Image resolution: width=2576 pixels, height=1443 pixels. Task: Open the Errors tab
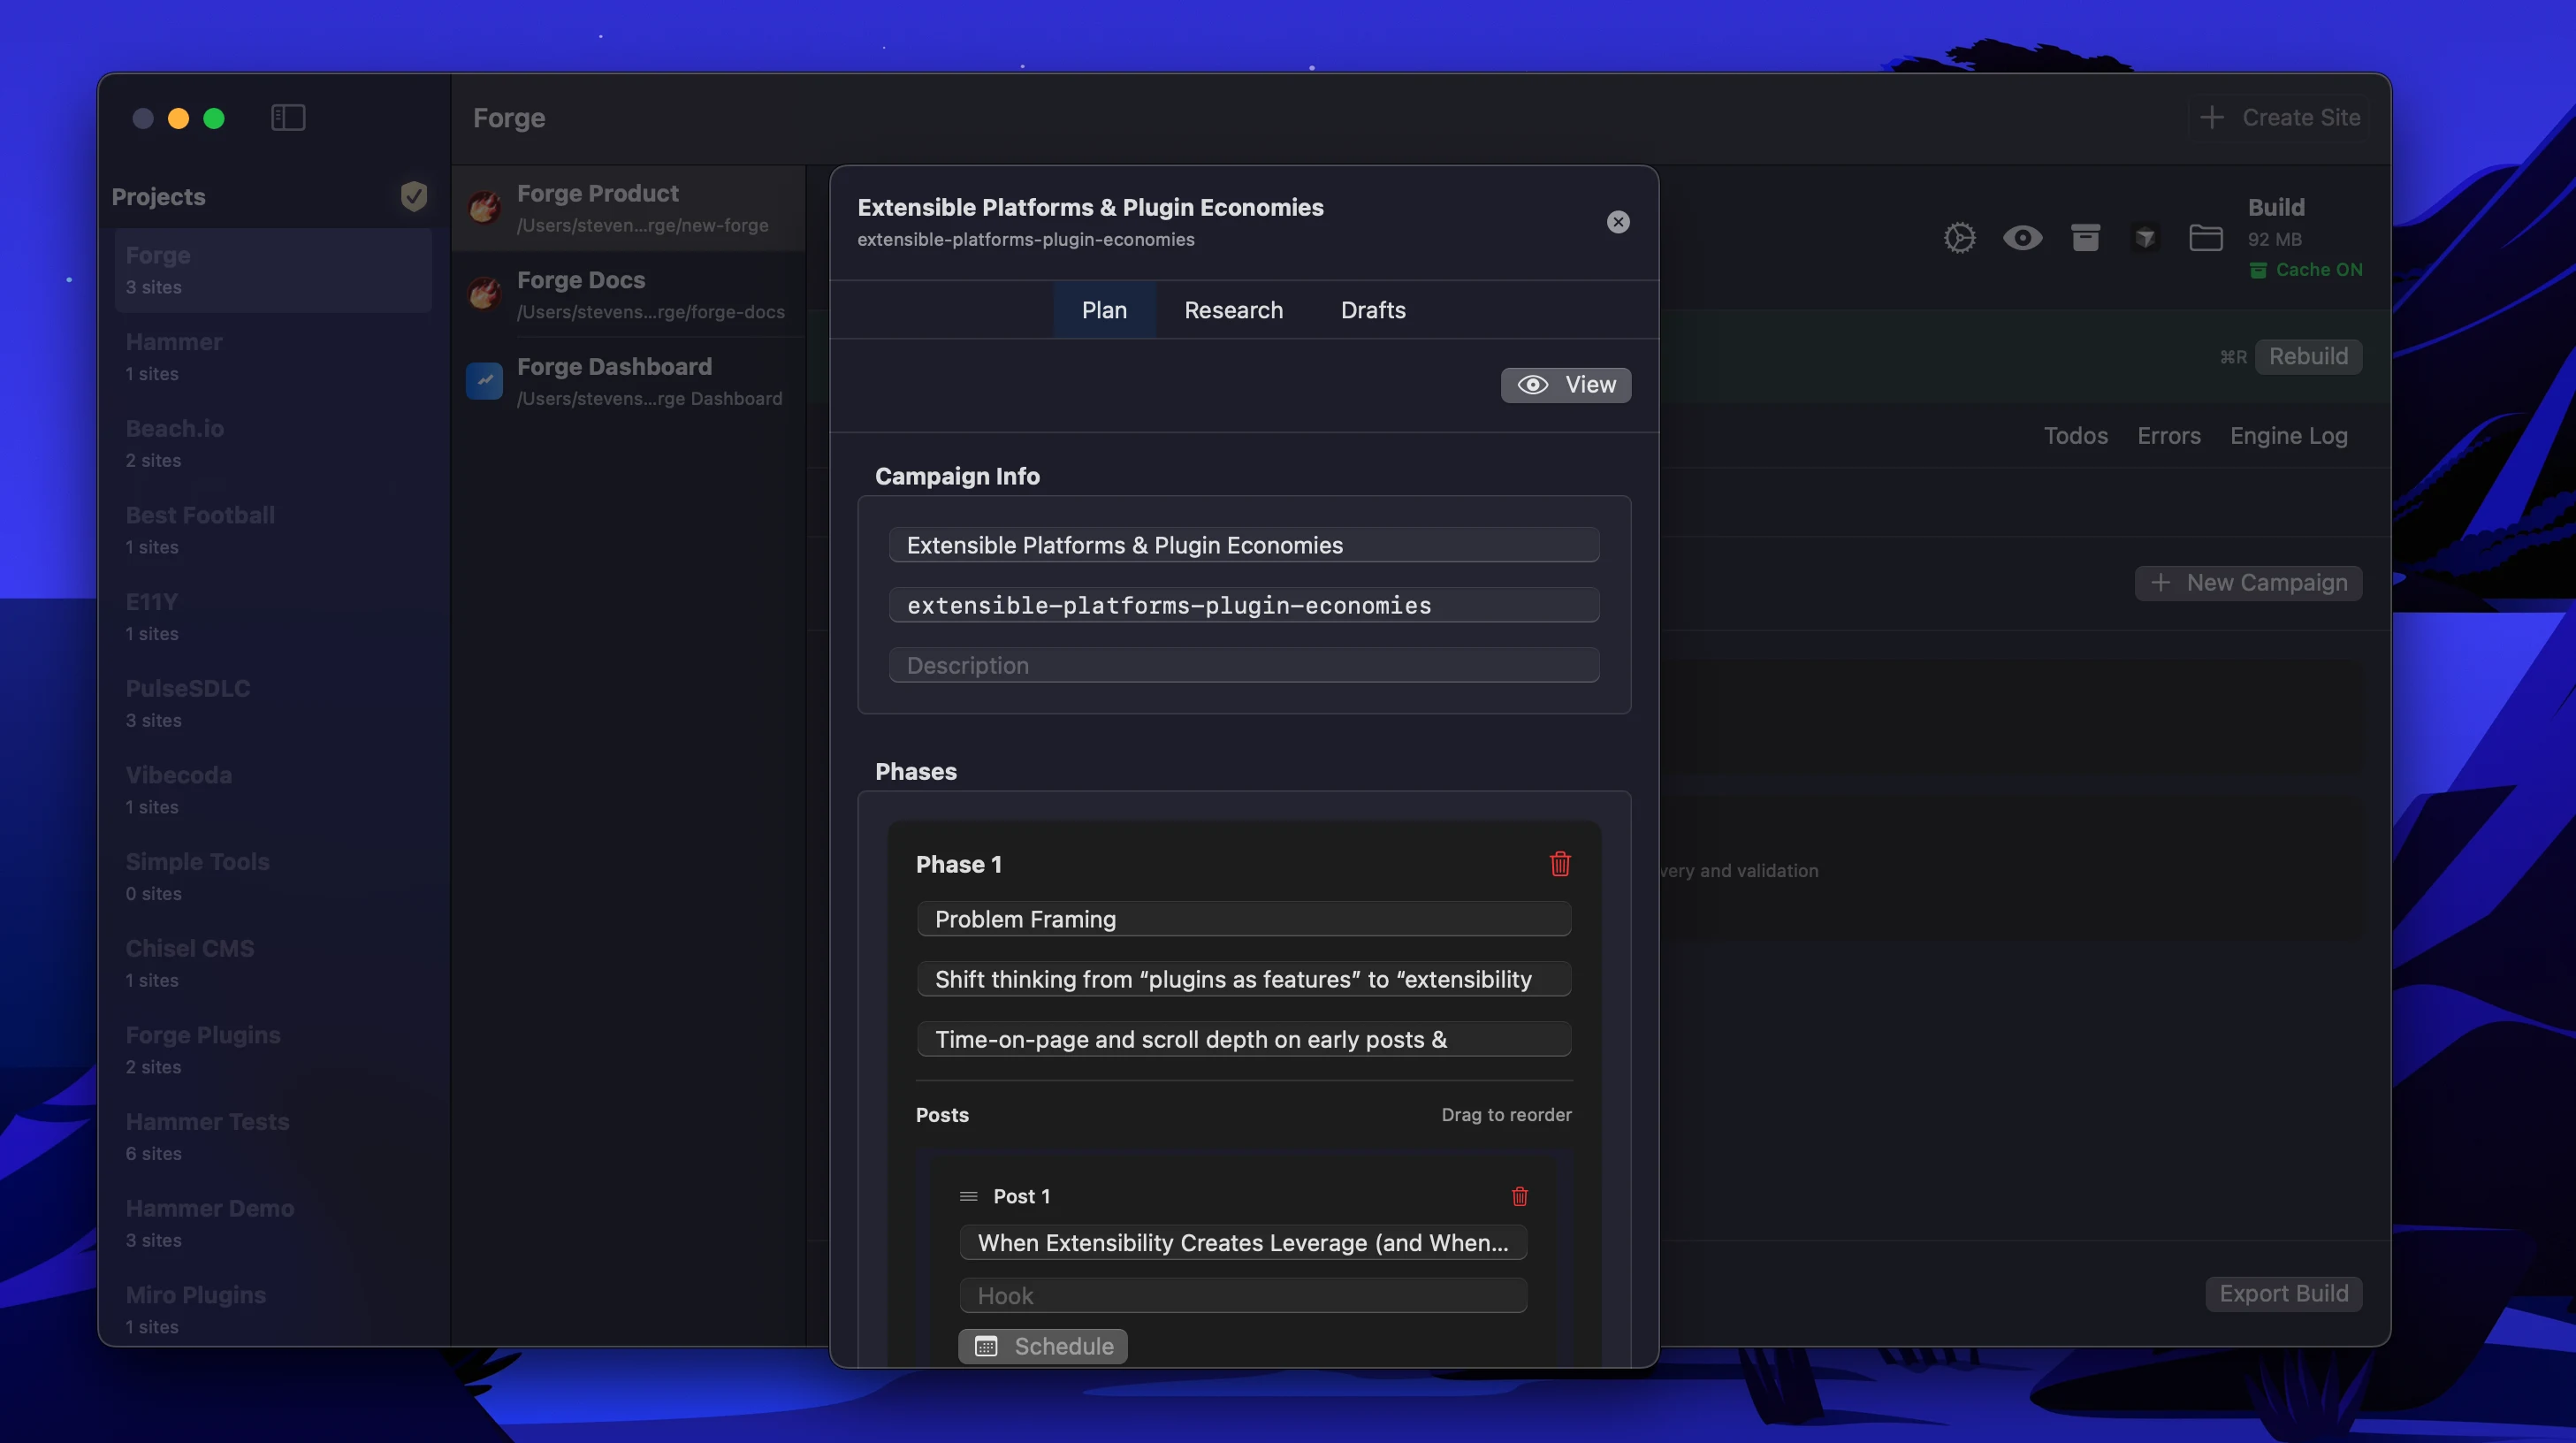tap(2169, 436)
